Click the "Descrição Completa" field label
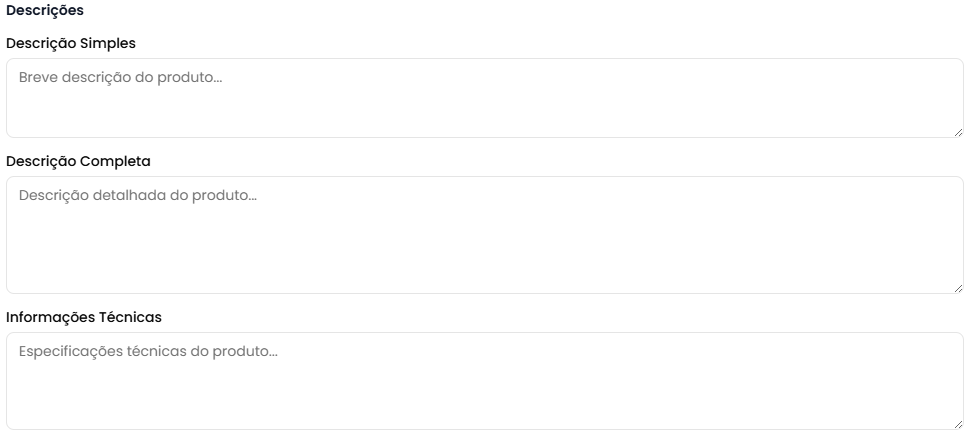 click(78, 161)
